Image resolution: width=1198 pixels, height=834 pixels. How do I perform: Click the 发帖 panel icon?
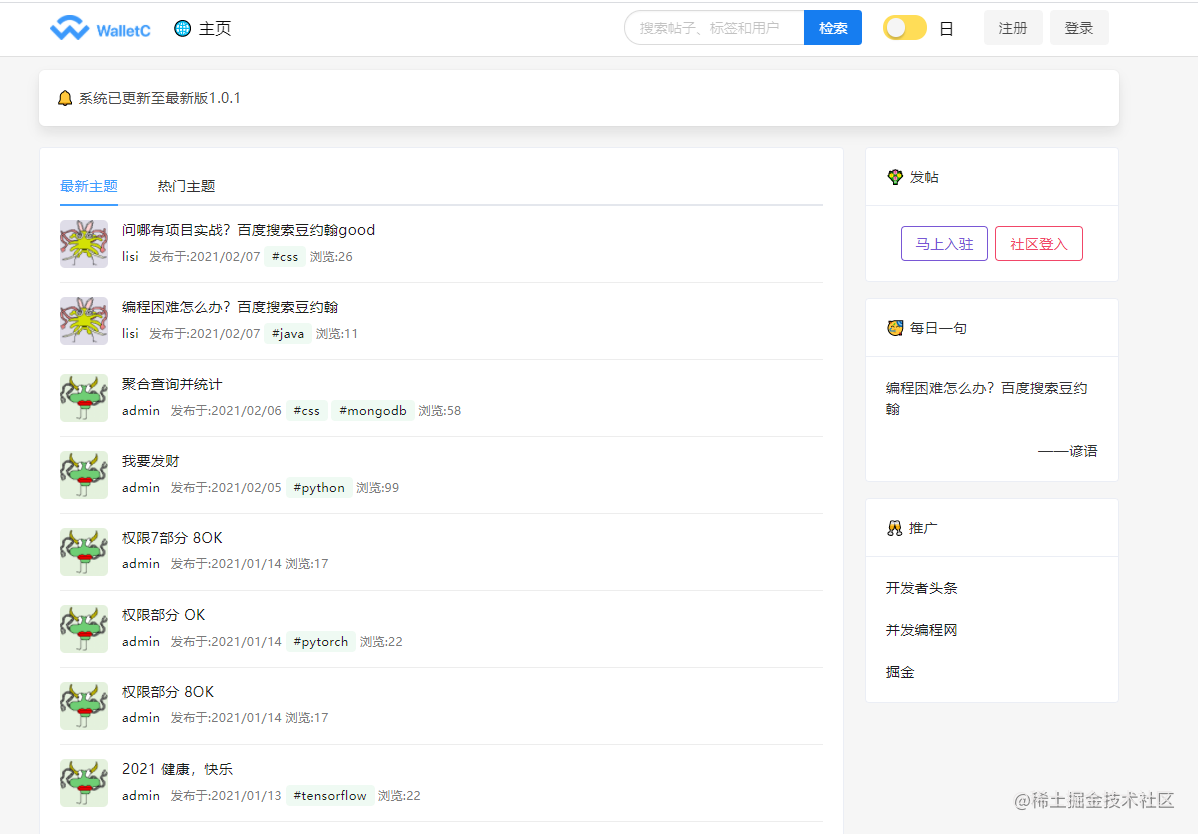[x=894, y=177]
